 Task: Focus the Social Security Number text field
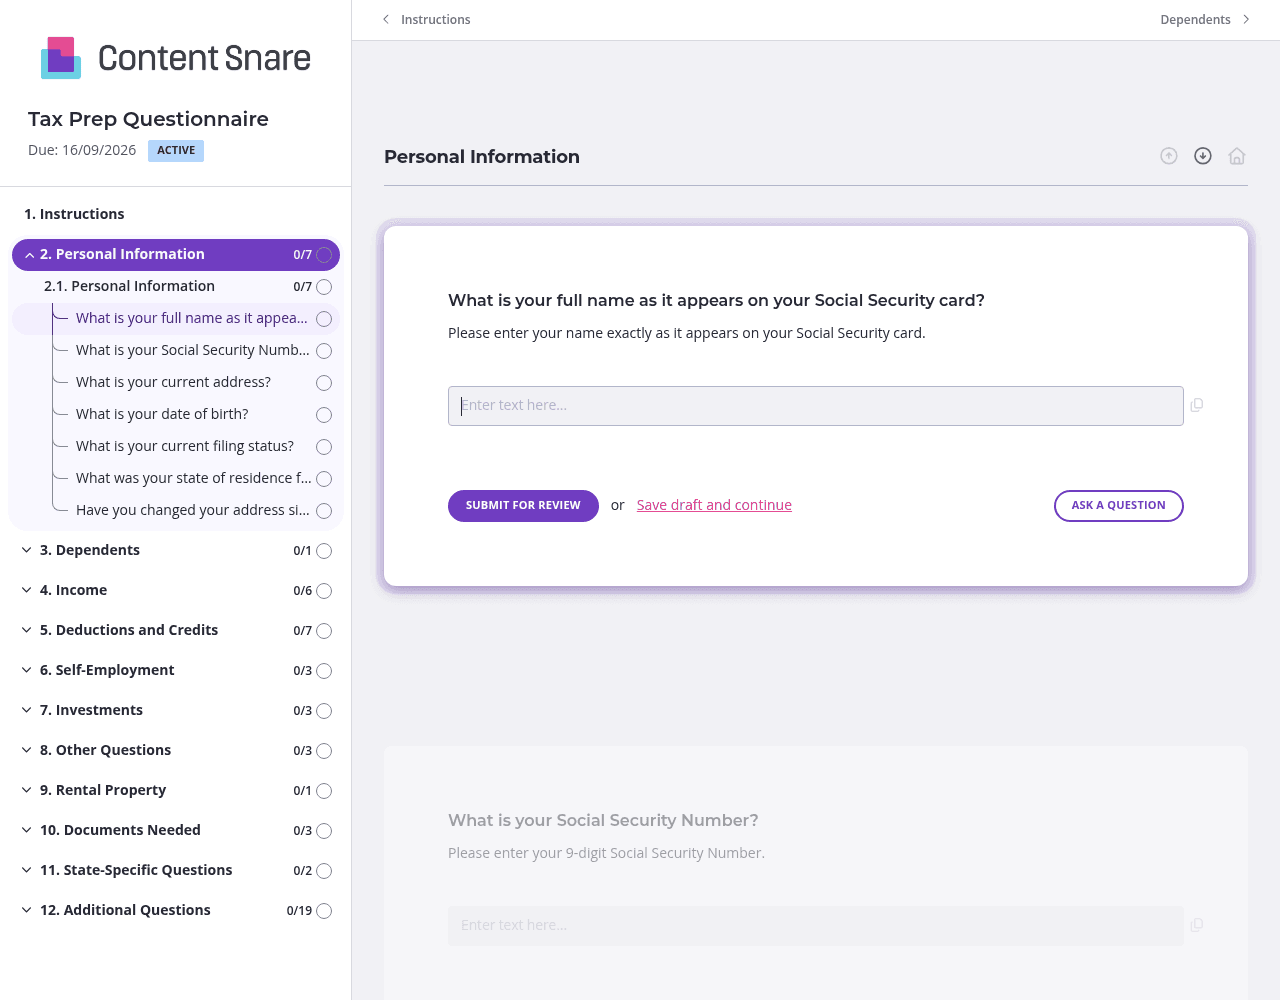click(x=816, y=926)
